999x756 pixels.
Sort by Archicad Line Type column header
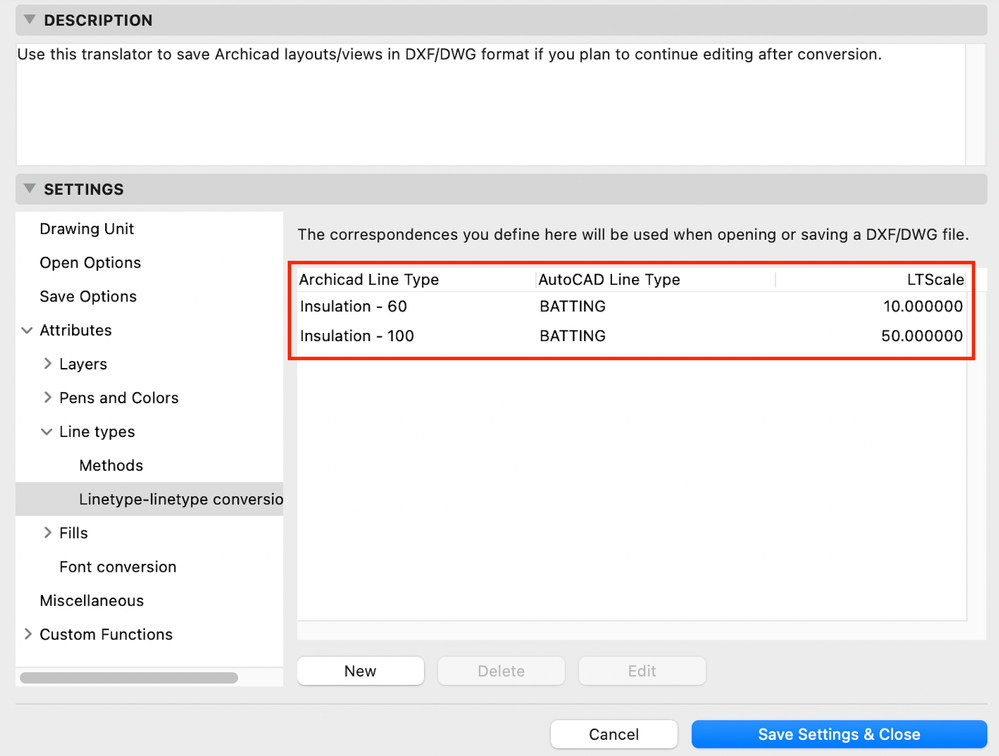coord(417,280)
